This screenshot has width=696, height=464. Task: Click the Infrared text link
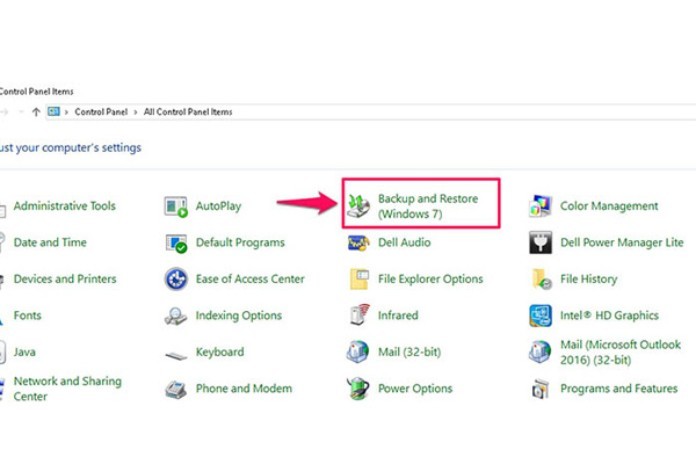[398, 315]
